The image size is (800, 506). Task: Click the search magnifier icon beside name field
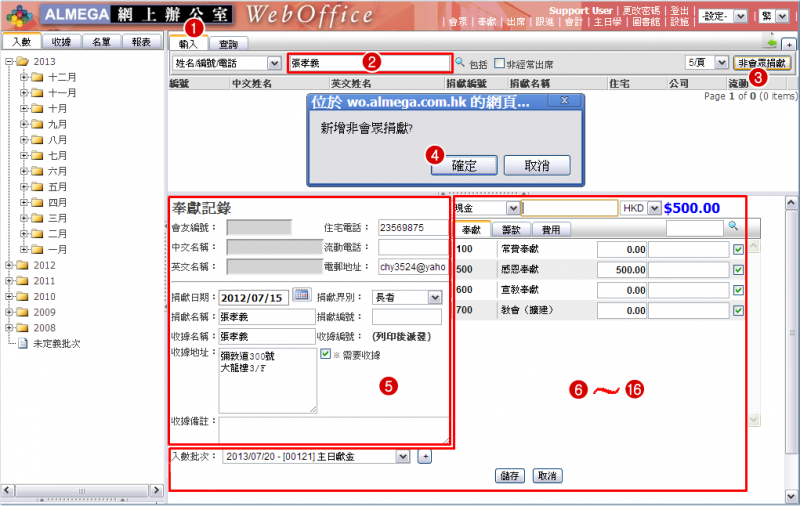point(460,62)
